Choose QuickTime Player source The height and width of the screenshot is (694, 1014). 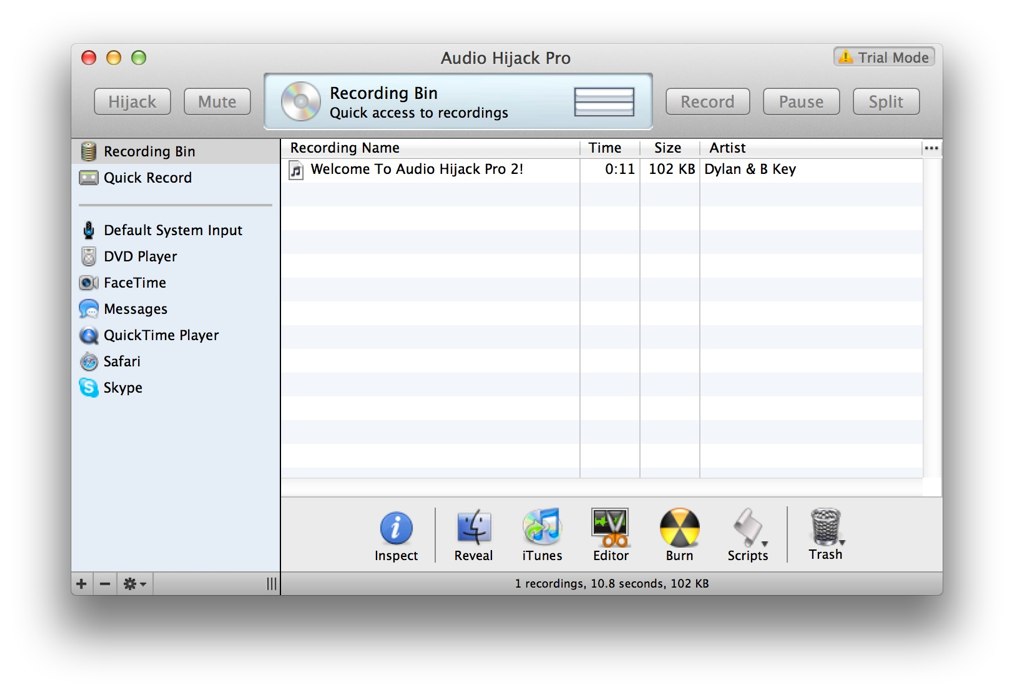[175, 335]
